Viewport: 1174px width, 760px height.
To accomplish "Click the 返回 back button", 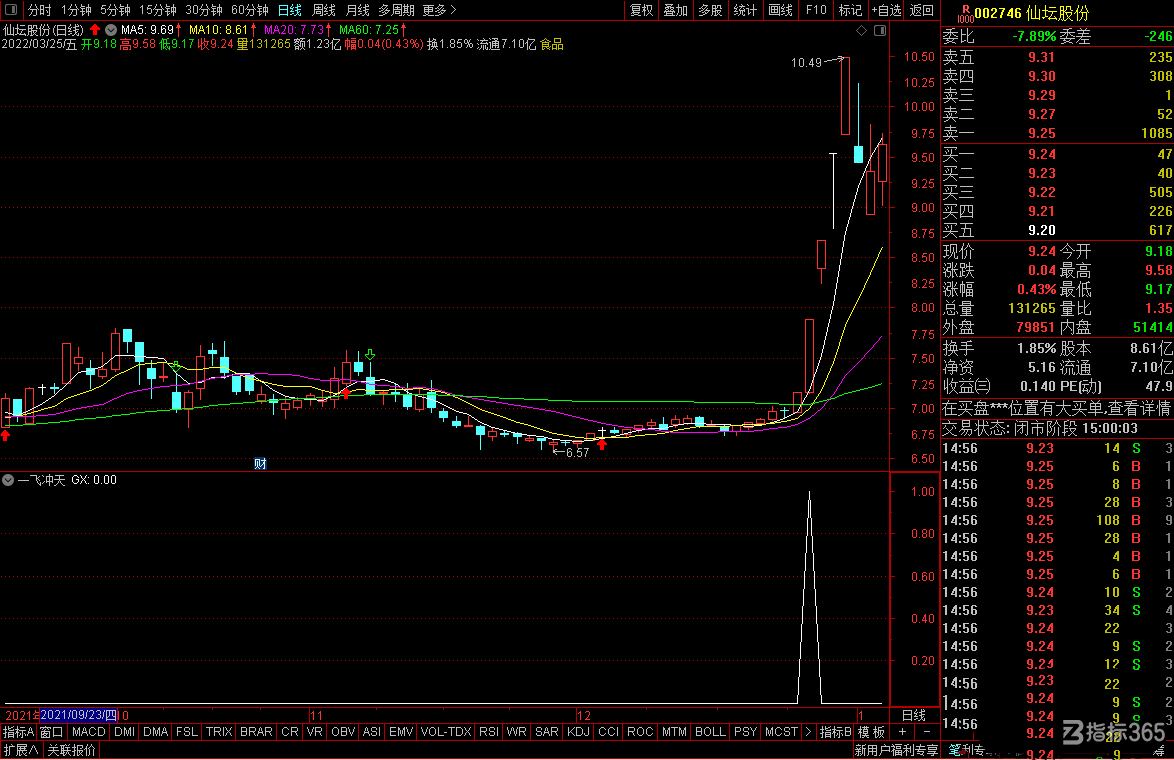I will click(x=922, y=10).
